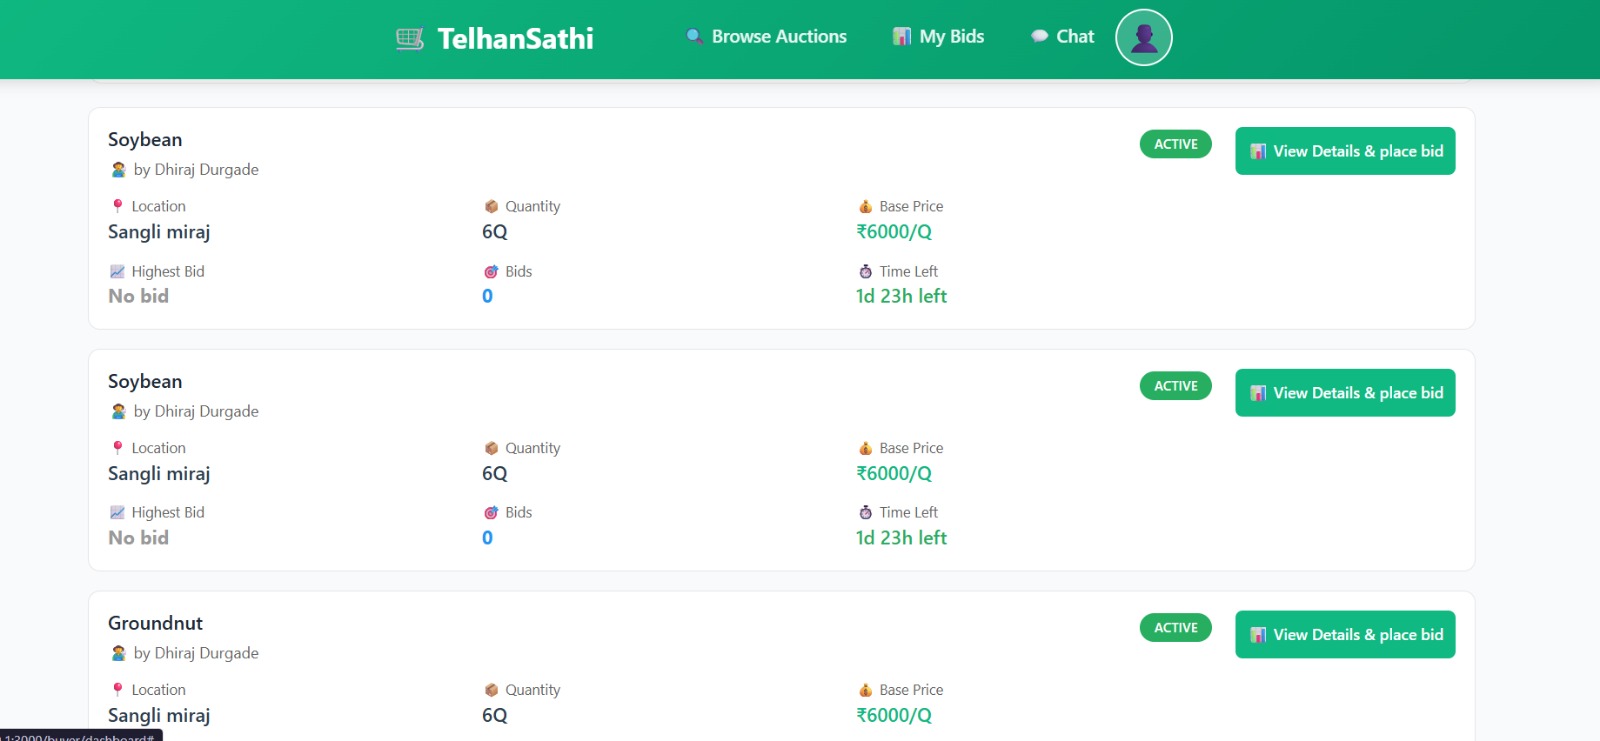
Task: Click the hourglass icon next to Time Left
Action: point(866,271)
